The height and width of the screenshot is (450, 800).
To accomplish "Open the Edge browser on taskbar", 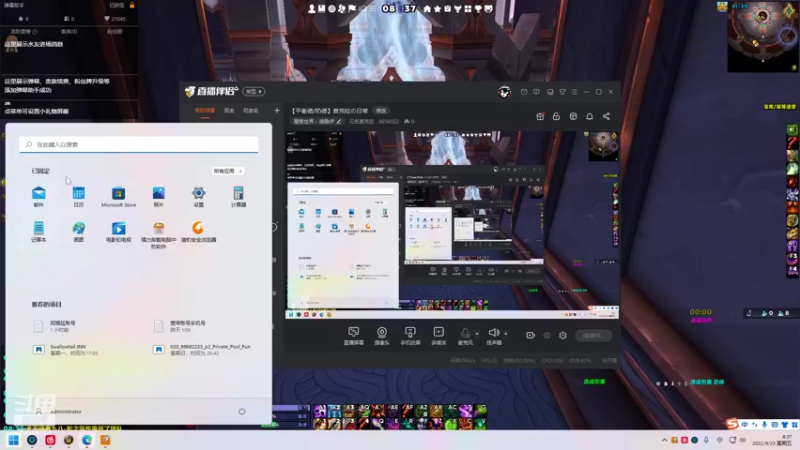I will (x=87, y=440).
